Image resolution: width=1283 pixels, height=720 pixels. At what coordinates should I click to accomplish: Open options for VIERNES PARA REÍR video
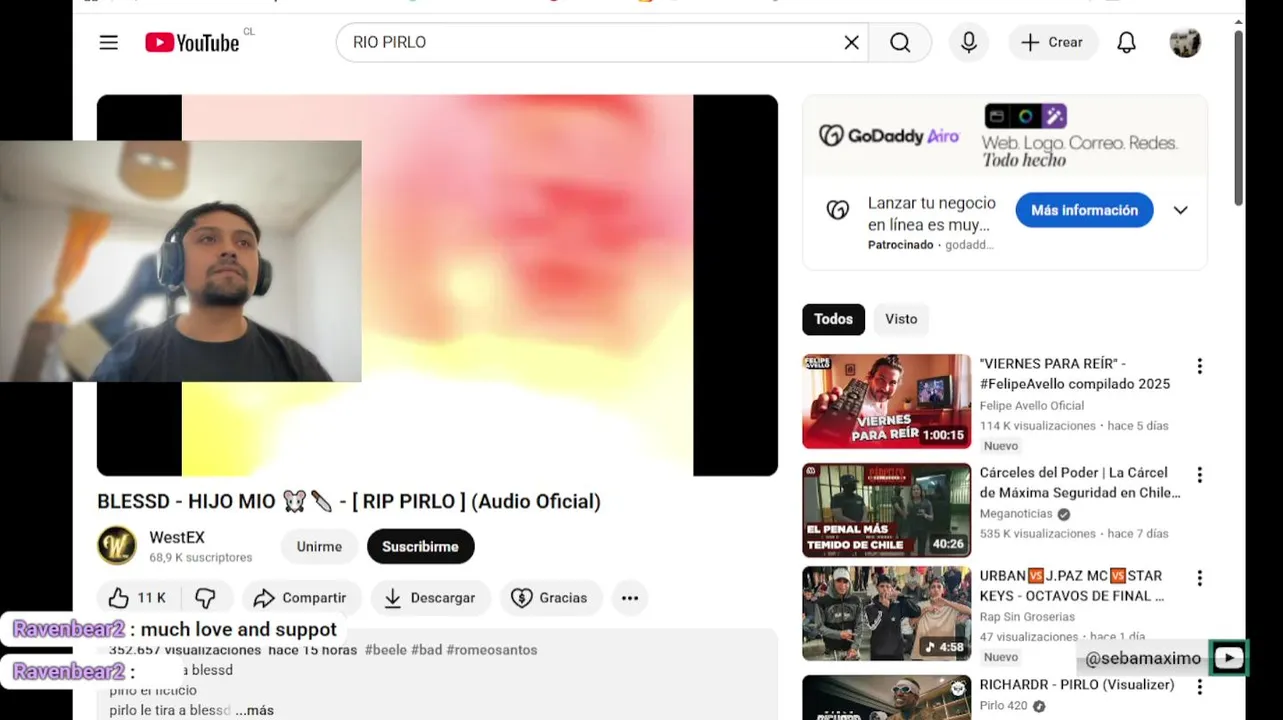pos(1199,366)
